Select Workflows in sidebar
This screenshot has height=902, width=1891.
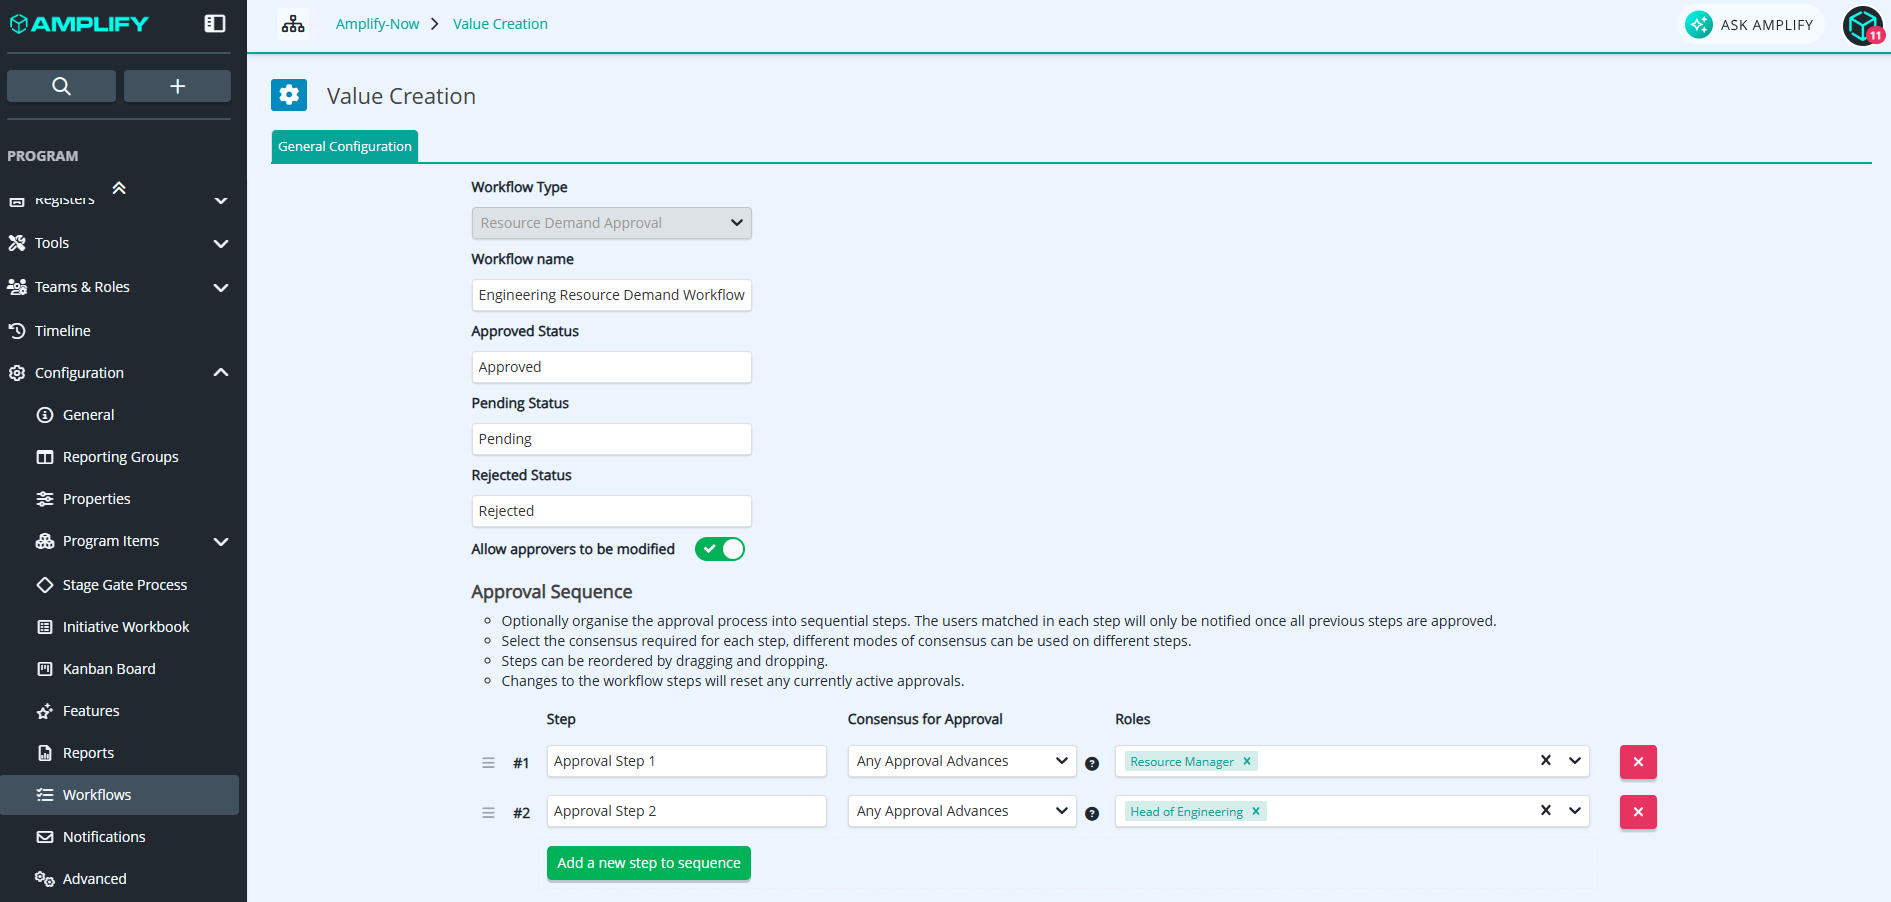[x=119, y=795]
